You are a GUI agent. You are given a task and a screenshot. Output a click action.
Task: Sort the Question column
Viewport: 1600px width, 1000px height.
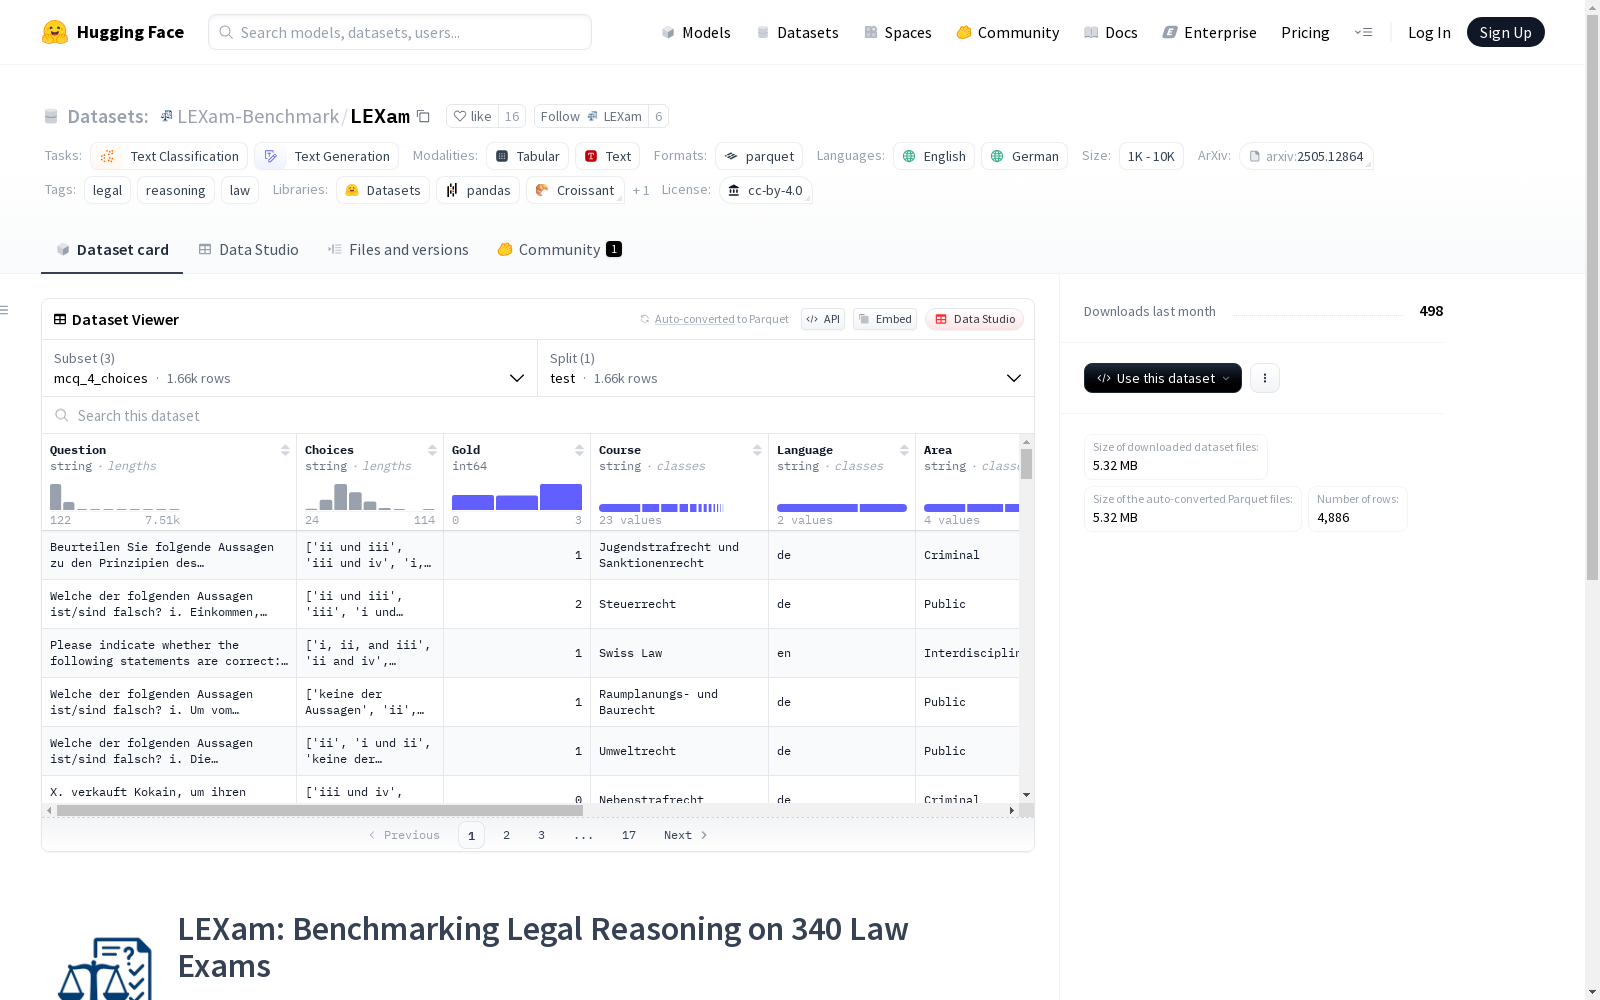[x=285, y=450]
